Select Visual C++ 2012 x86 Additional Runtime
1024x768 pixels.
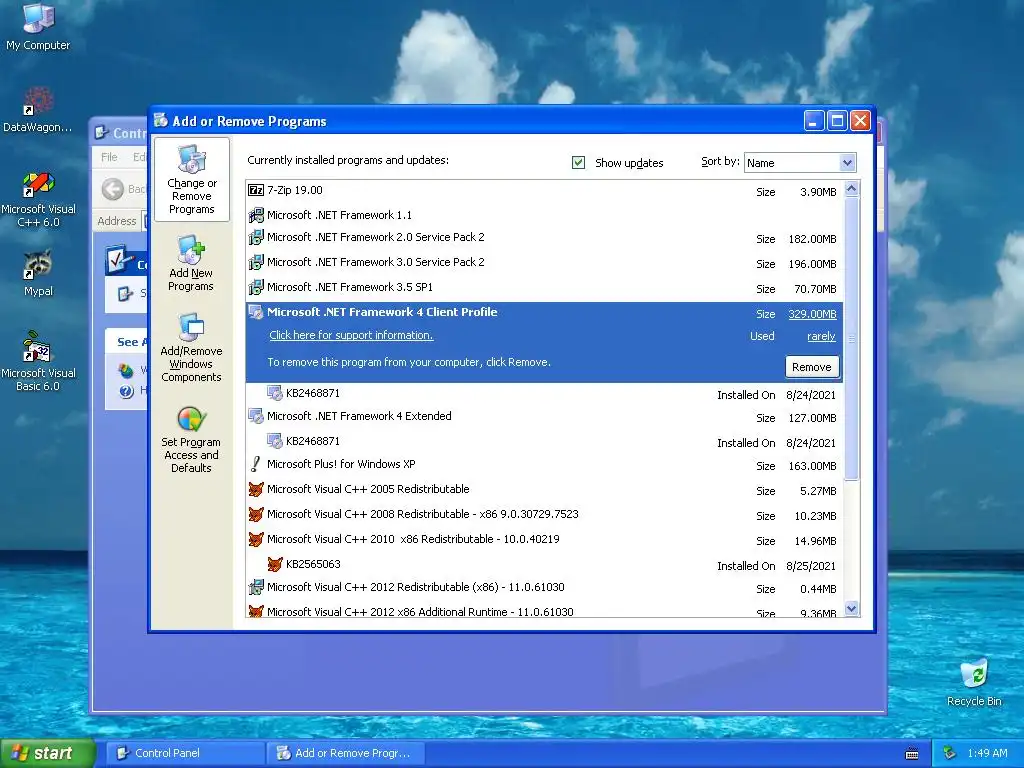545,611
